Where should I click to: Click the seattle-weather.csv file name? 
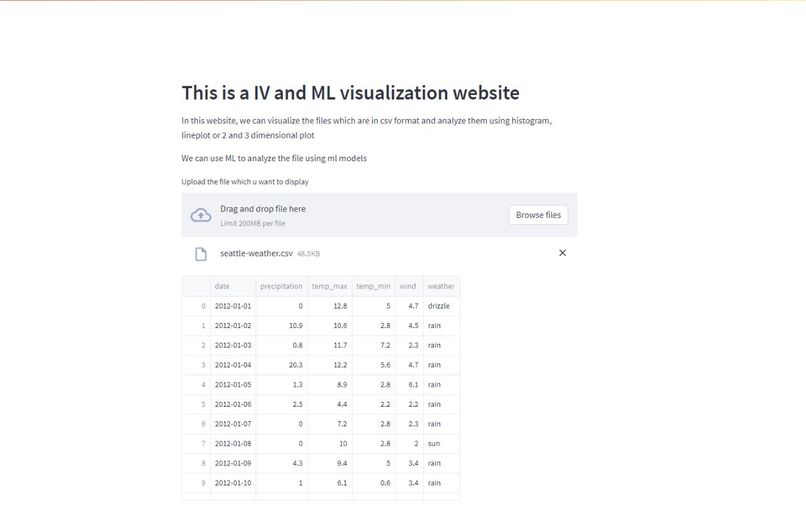[256, 253]
